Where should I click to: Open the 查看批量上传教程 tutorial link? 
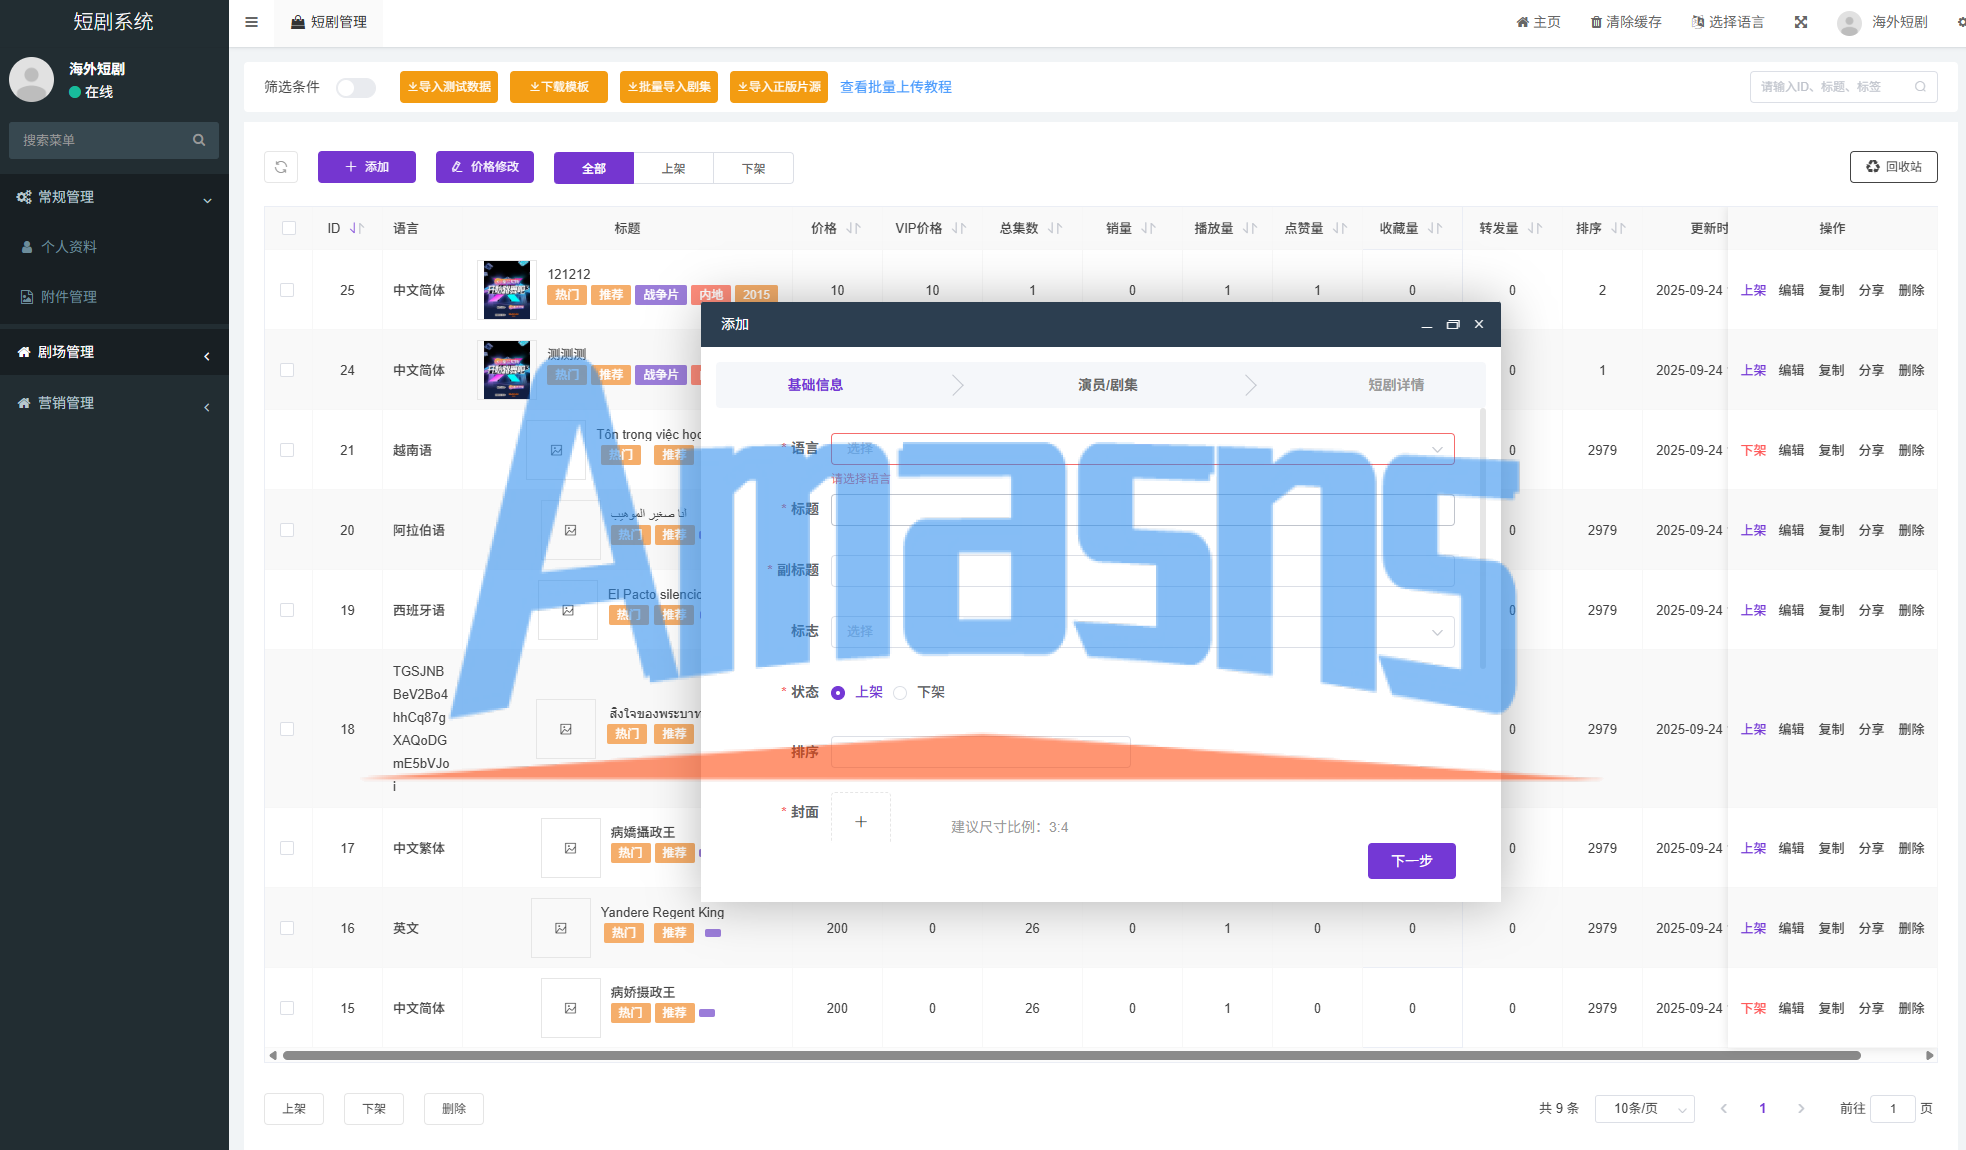895,87
